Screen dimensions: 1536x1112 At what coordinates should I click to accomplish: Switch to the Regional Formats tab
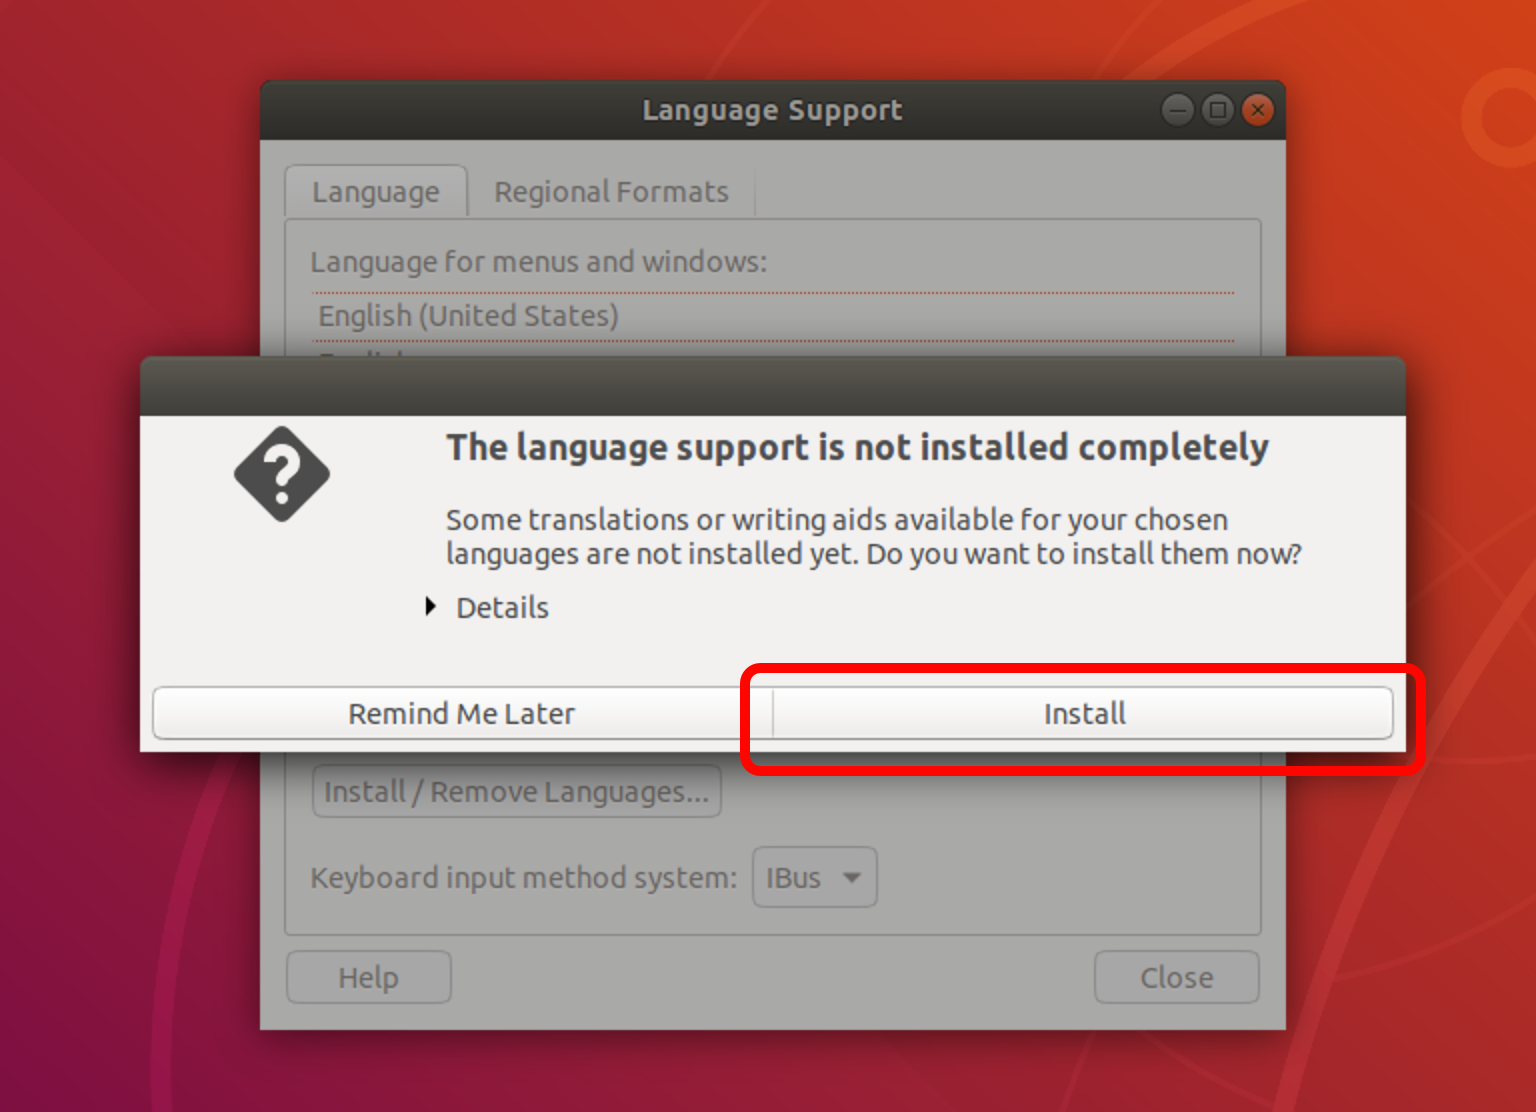tap(611, 192)
